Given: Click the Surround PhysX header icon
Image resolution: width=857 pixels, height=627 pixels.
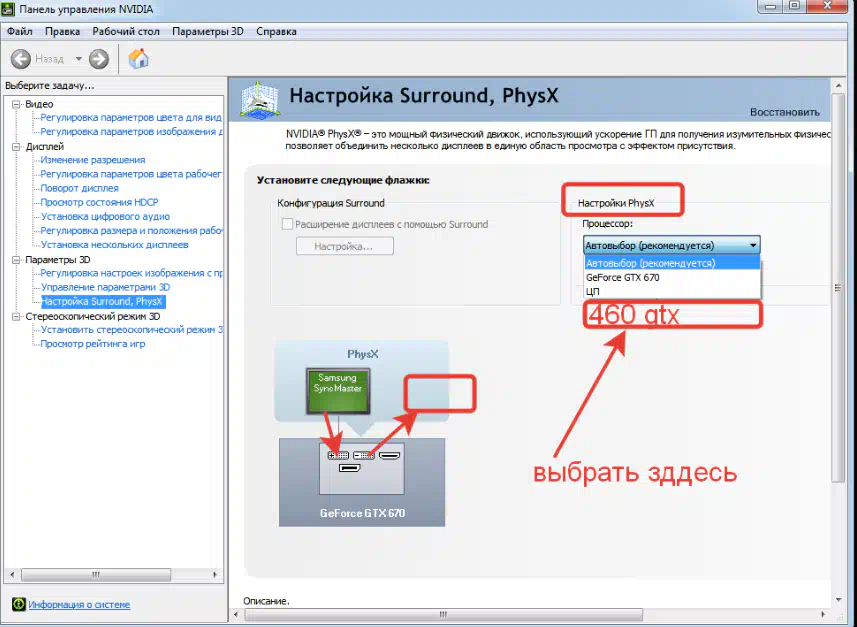Looking at the screenshot, I should [x=260, y=99].
